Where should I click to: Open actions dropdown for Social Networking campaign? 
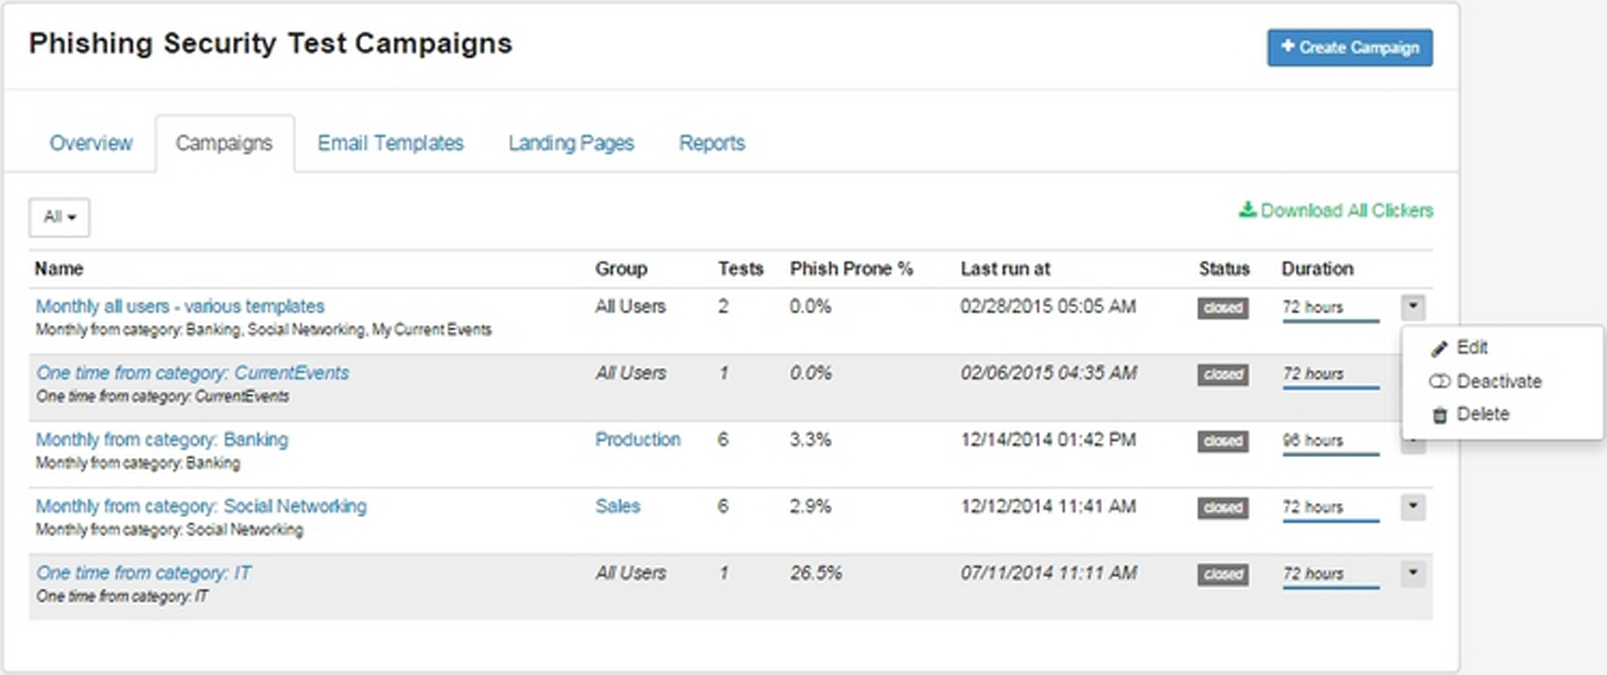1412,507
